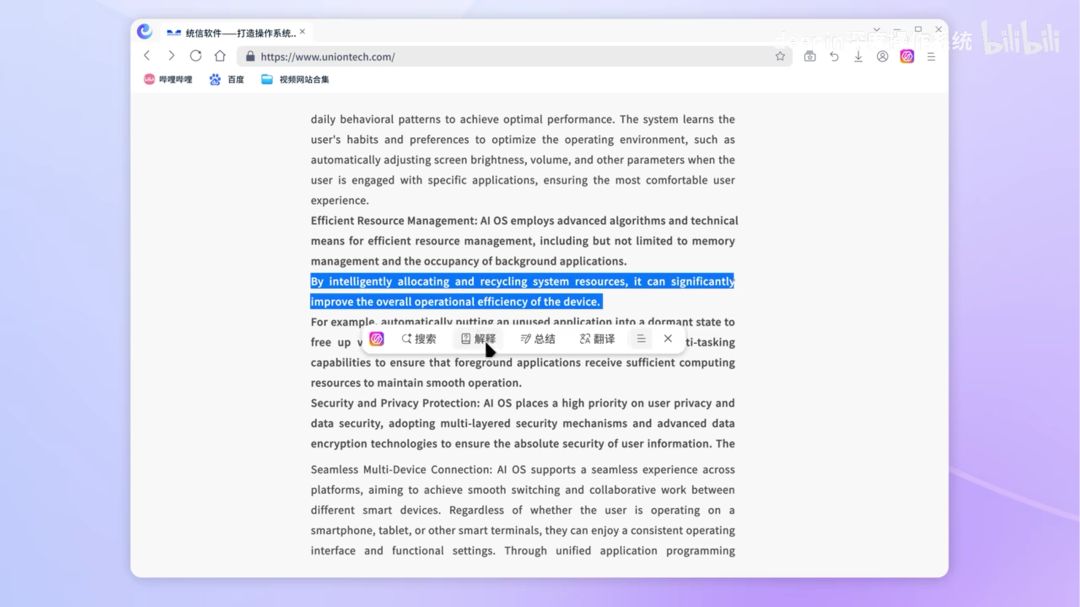
Task: Click the text 'Security and Privacy Protection:'
Action: tap(395, 403)
